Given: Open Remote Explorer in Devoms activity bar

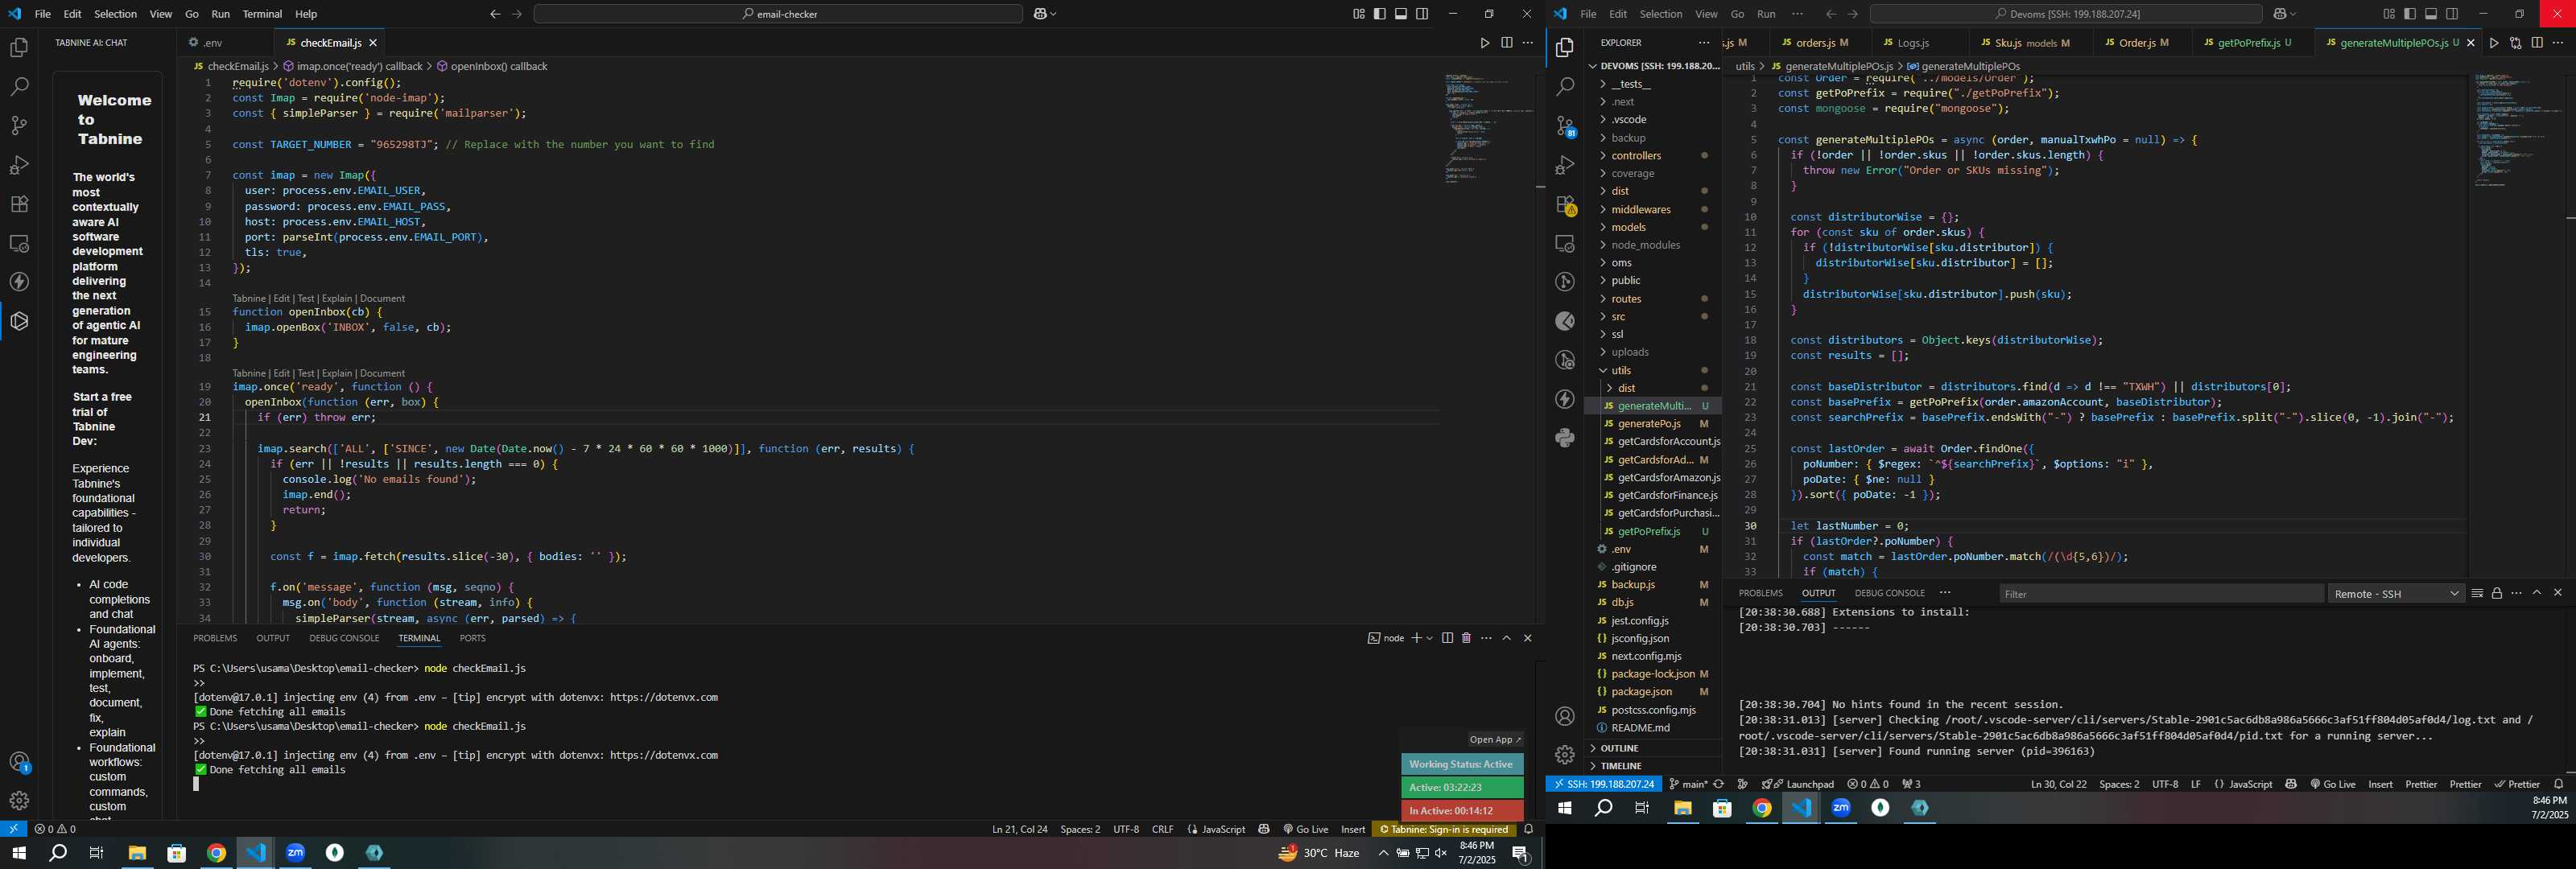Looking at the screenshot, I should tap(1565, 243).
